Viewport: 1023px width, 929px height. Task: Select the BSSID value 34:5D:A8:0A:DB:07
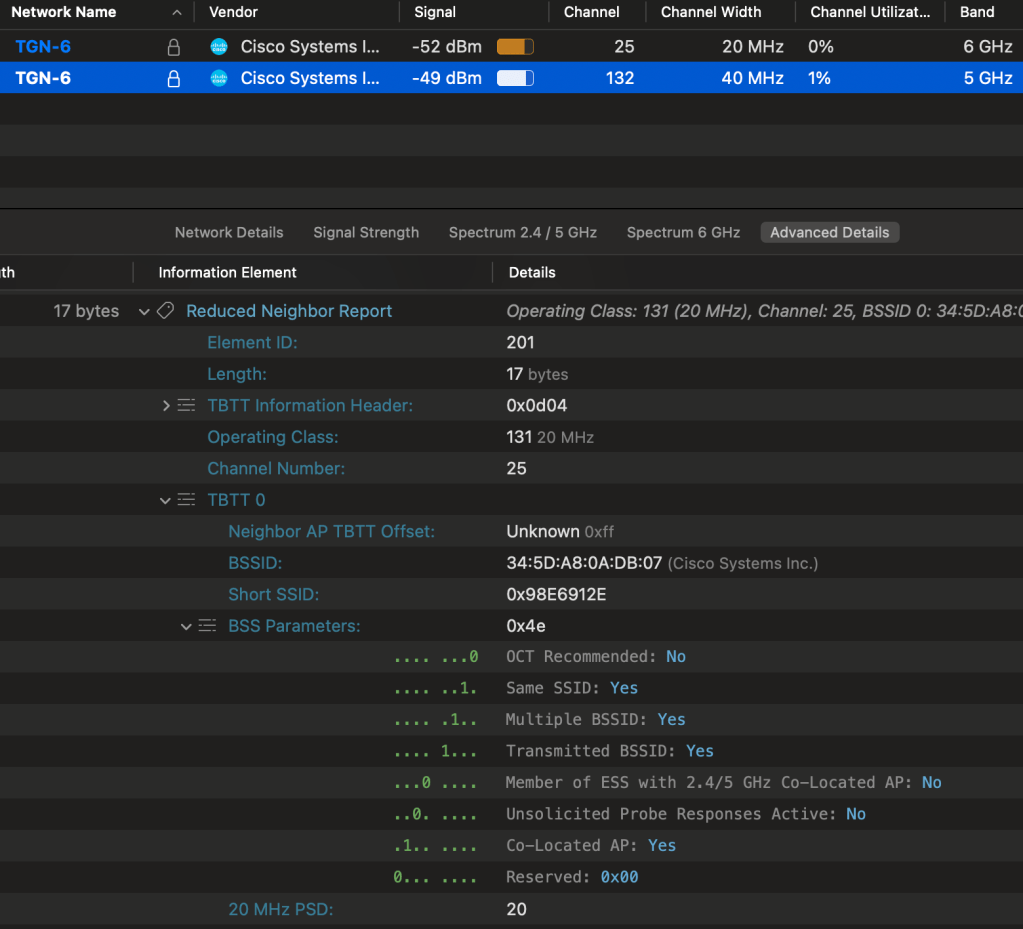584,563
